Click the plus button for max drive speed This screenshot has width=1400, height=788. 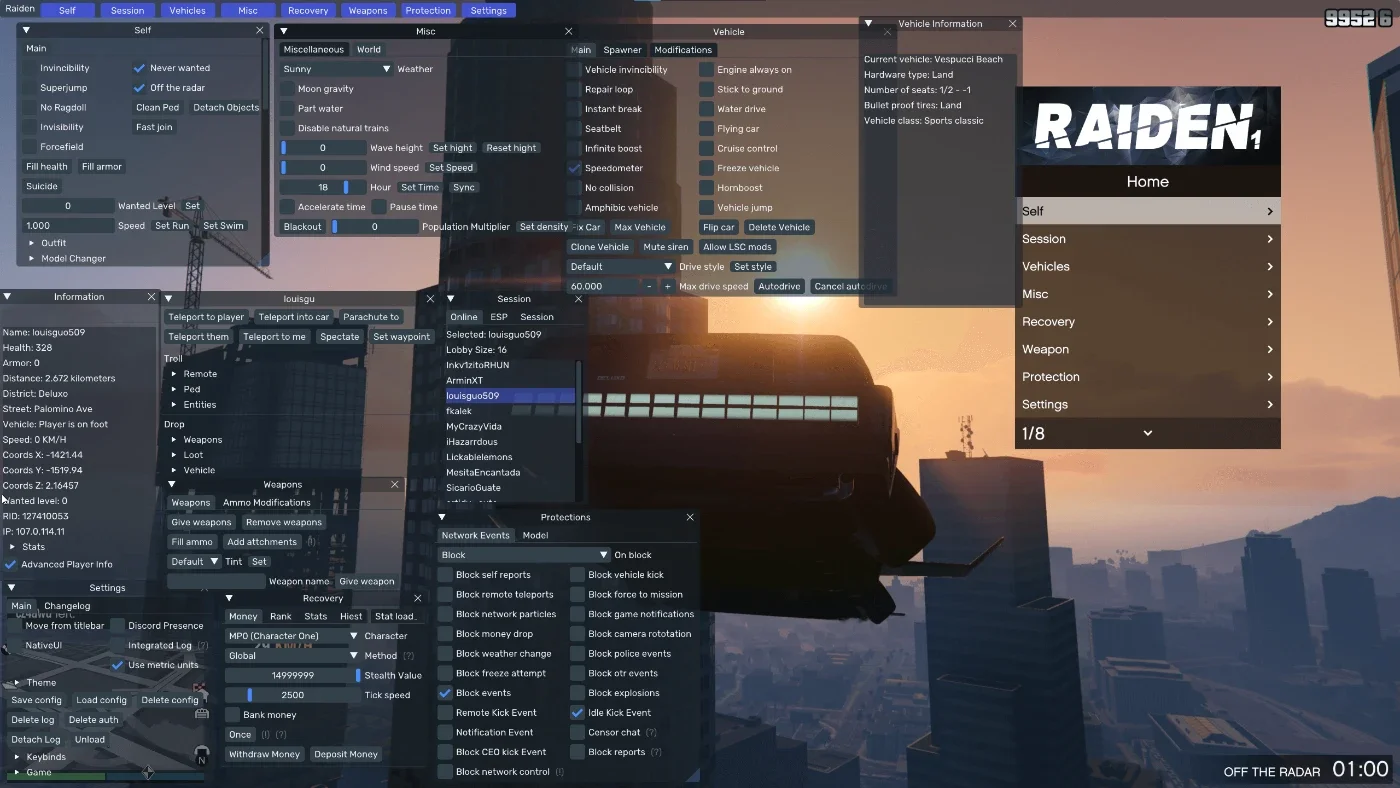point(668,286)
